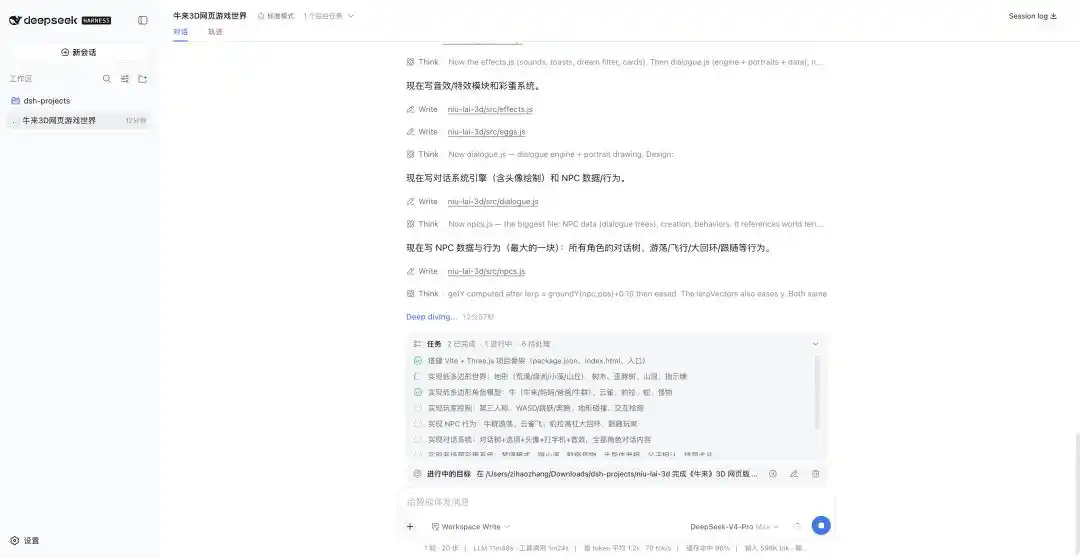Click the Write pencil icon for effects.js
The height and width of the screenshot is (558, 1080).
point(411,110)
